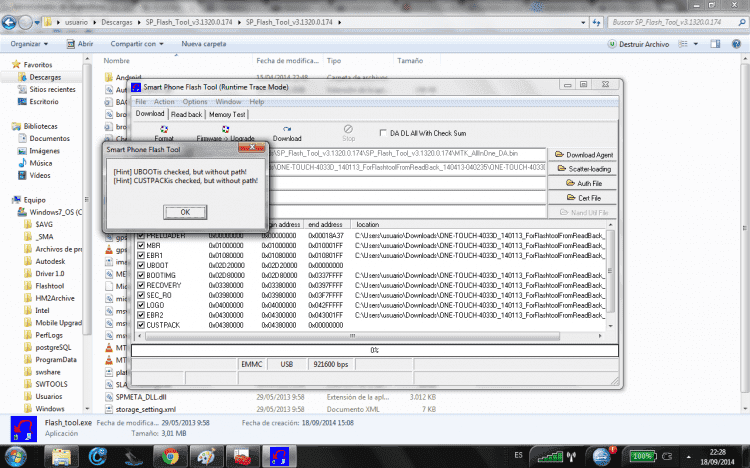Image resolution: width=750 pixels, height=468 pixels.
Task: Open the view options dropdown arrow
Action: [696, 44]
